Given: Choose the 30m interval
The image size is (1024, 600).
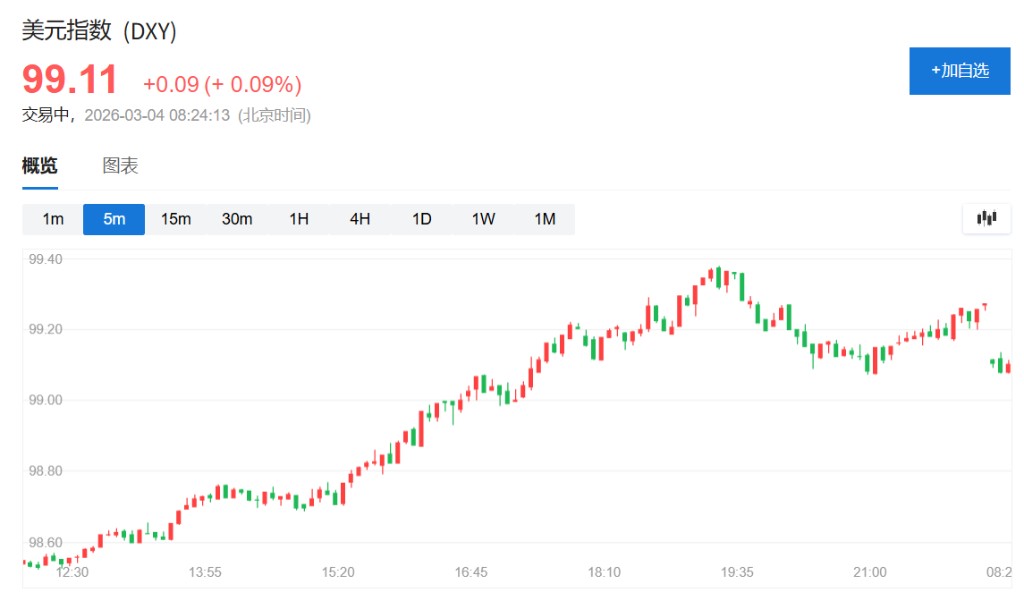Looking at the screenshot, I should [237, 219].
